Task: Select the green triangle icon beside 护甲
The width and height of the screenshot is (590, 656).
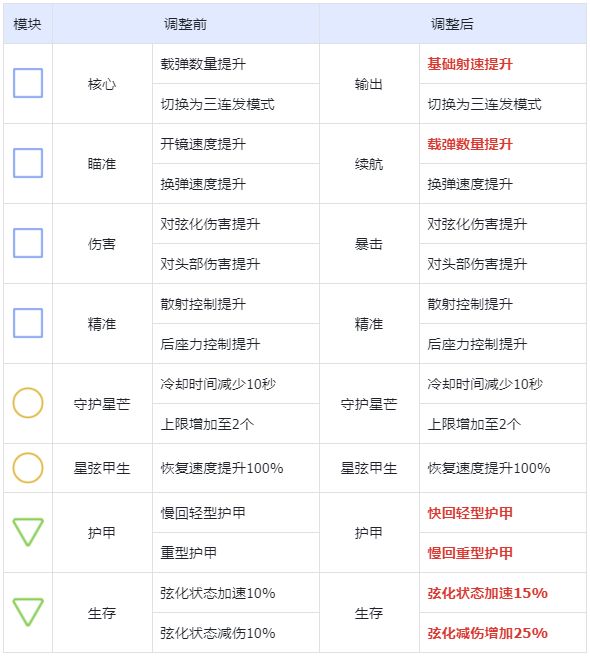Action: (28, 532)
